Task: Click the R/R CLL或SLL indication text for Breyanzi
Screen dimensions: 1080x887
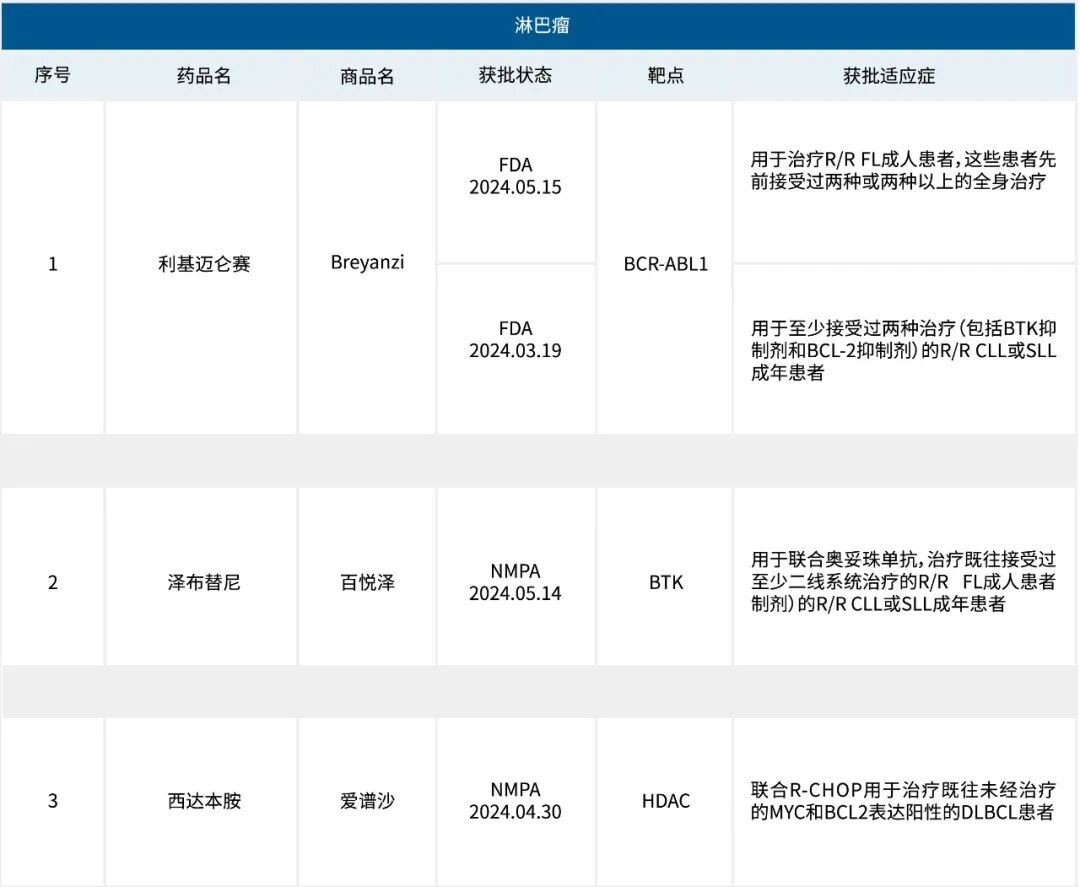Action: point(903,351)
